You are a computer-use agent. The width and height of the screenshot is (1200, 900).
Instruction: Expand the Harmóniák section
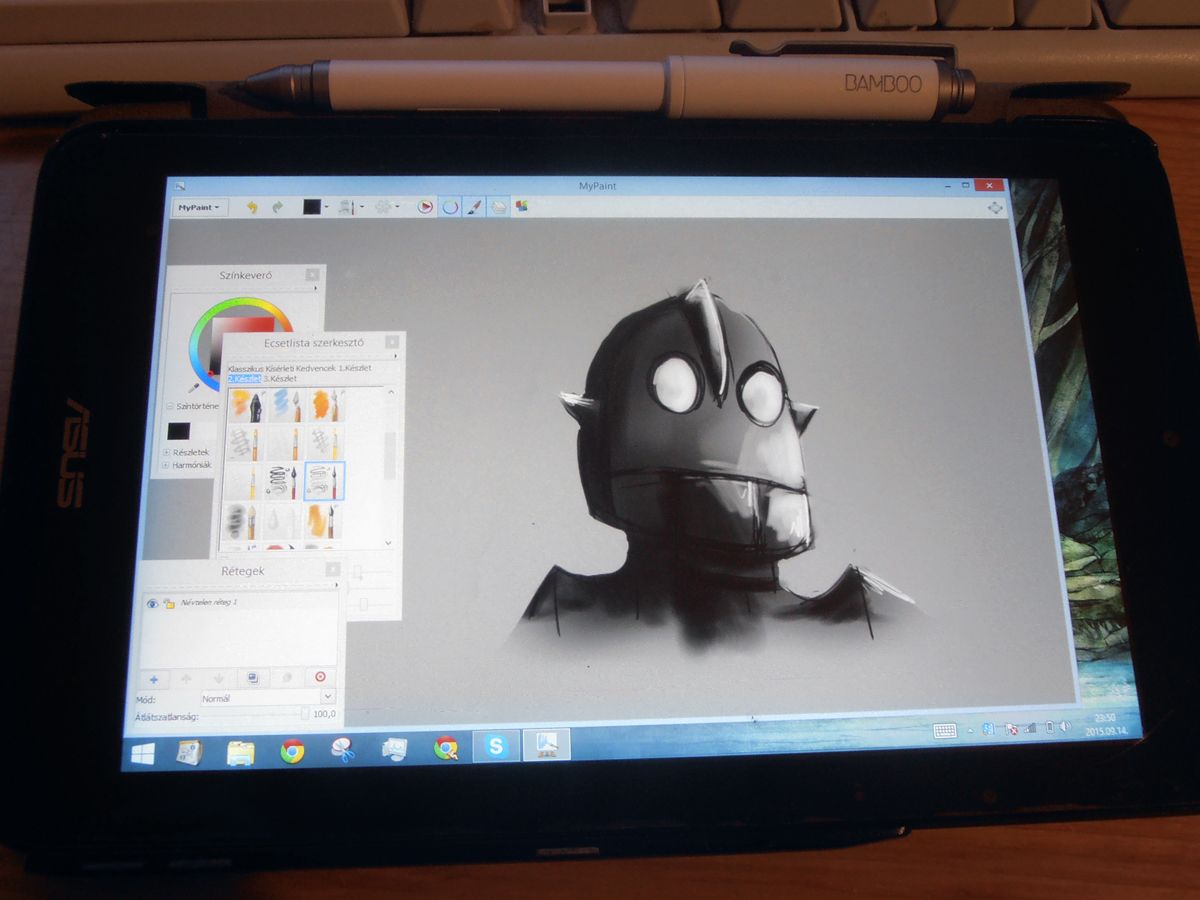click(x=165, y=465)
